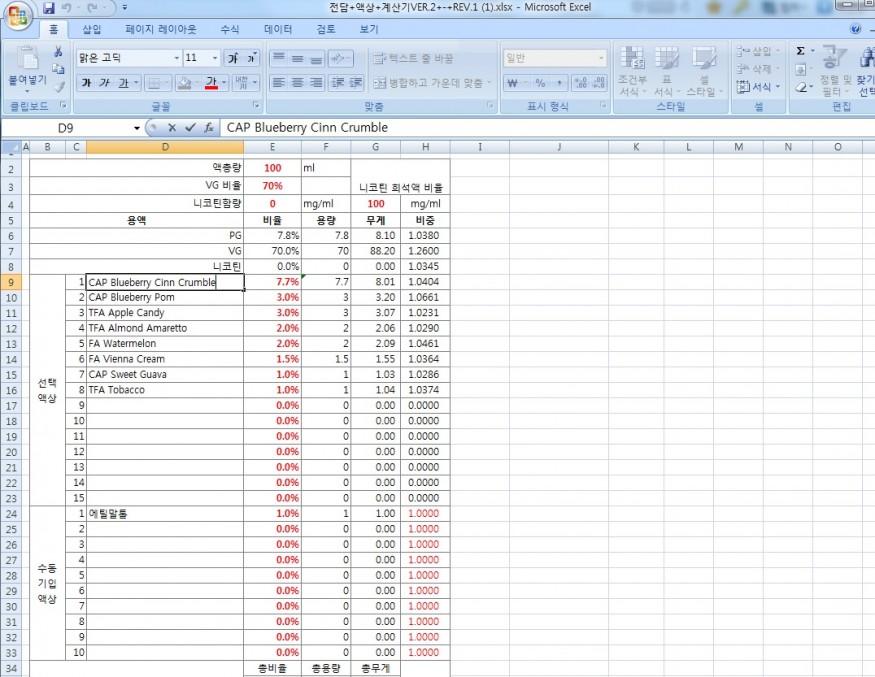Viewport: 875px width, 677px height.
Task: Click the 삭제 delete cells button
Action: click(758, 69)
